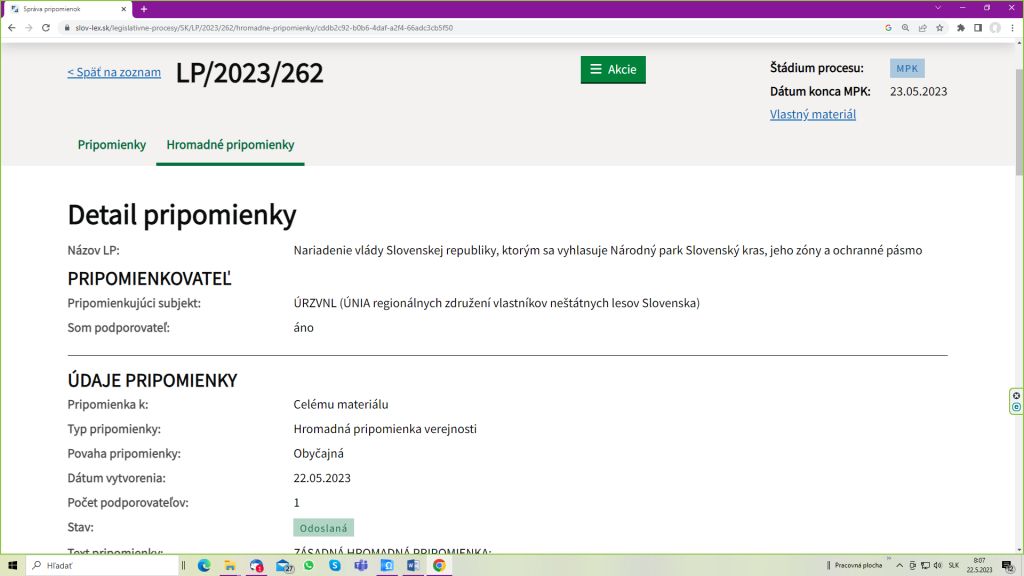Image resolution: width=1024 pixels, height=576 pixels.
Task: Open Chrome three-dot menu
Action: tap(1012, 28)
